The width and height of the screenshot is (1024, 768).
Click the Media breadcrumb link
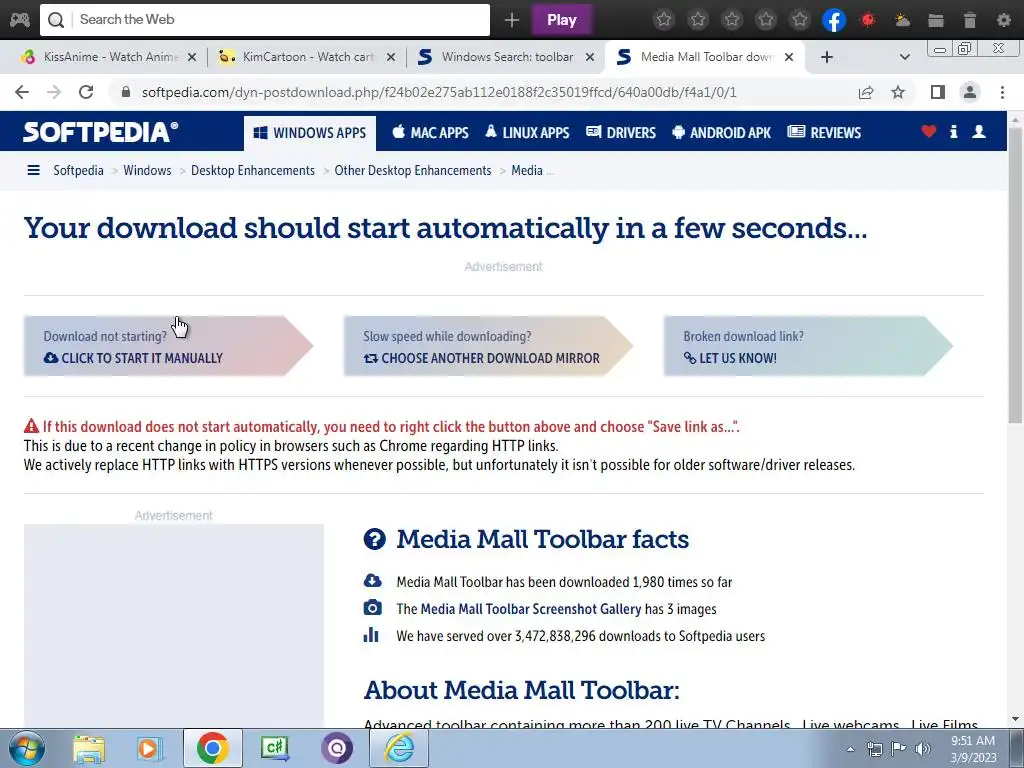tap(527, 170)
